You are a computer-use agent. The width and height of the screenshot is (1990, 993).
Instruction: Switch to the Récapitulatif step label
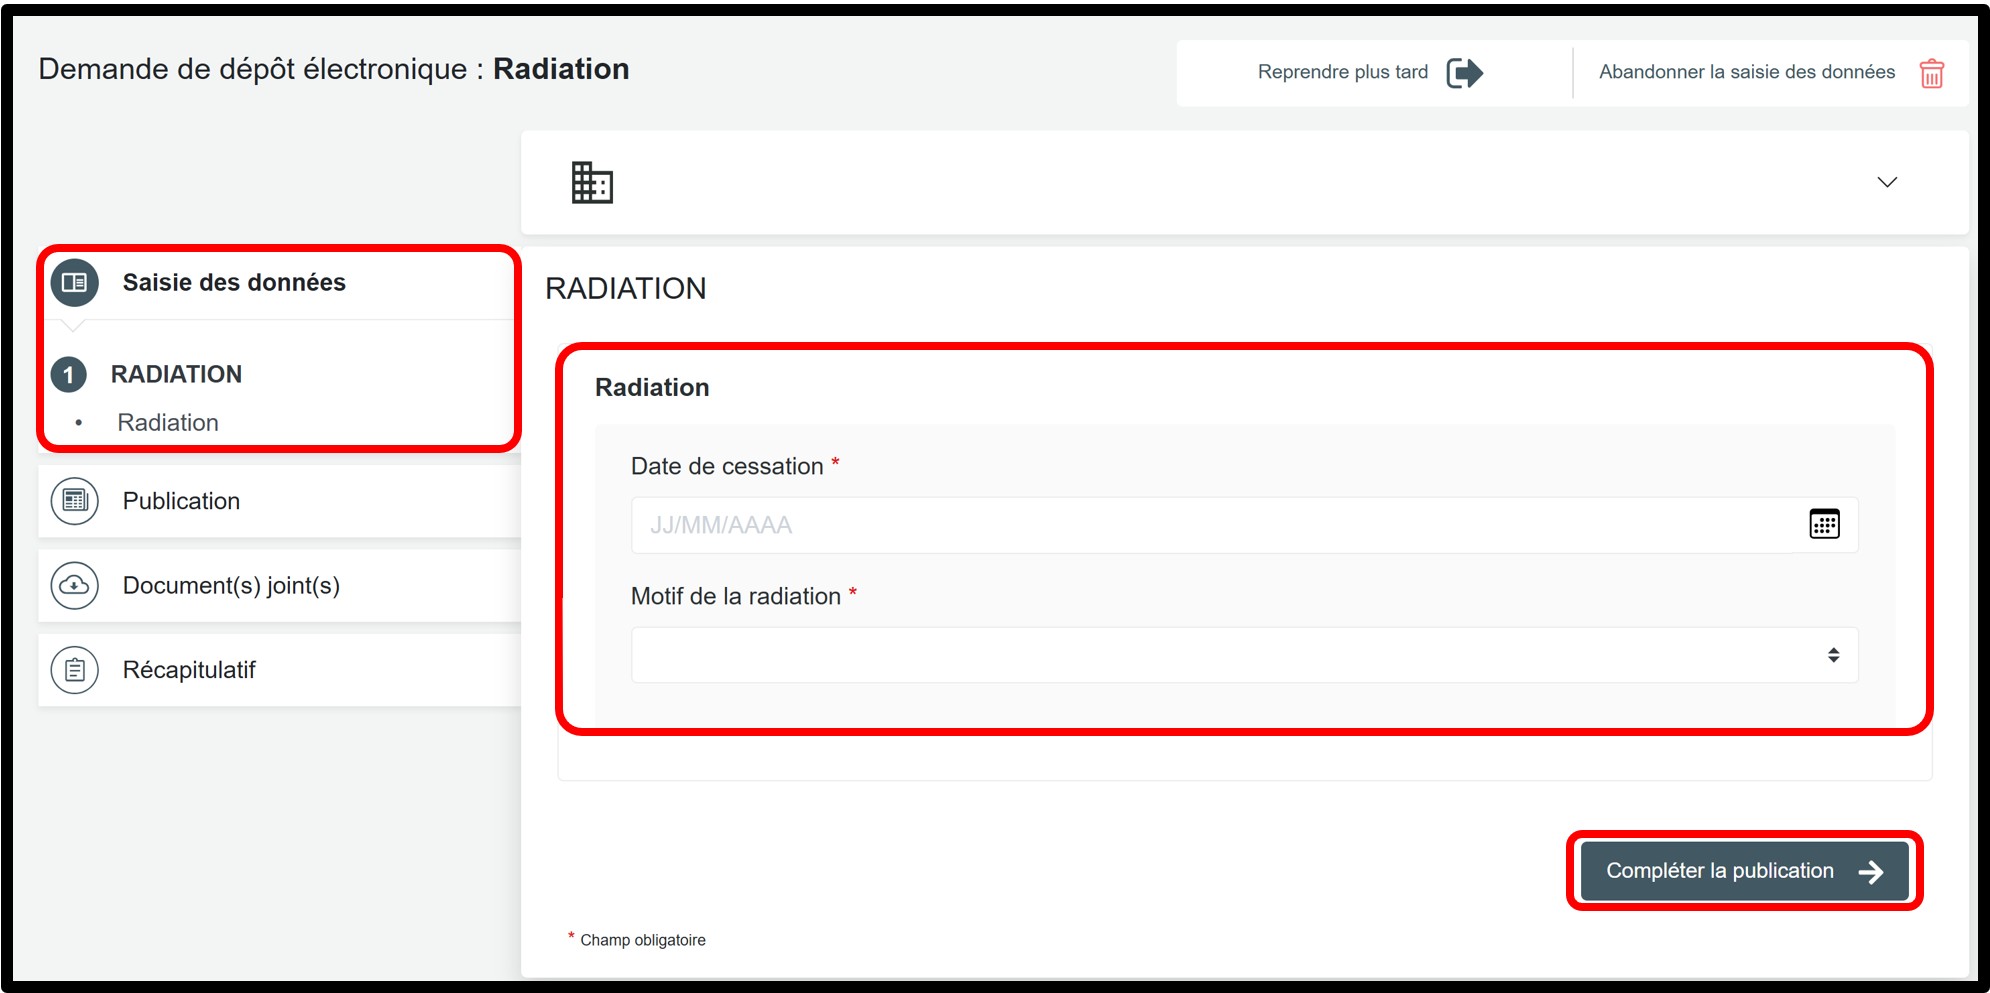(x=189, y=670)
